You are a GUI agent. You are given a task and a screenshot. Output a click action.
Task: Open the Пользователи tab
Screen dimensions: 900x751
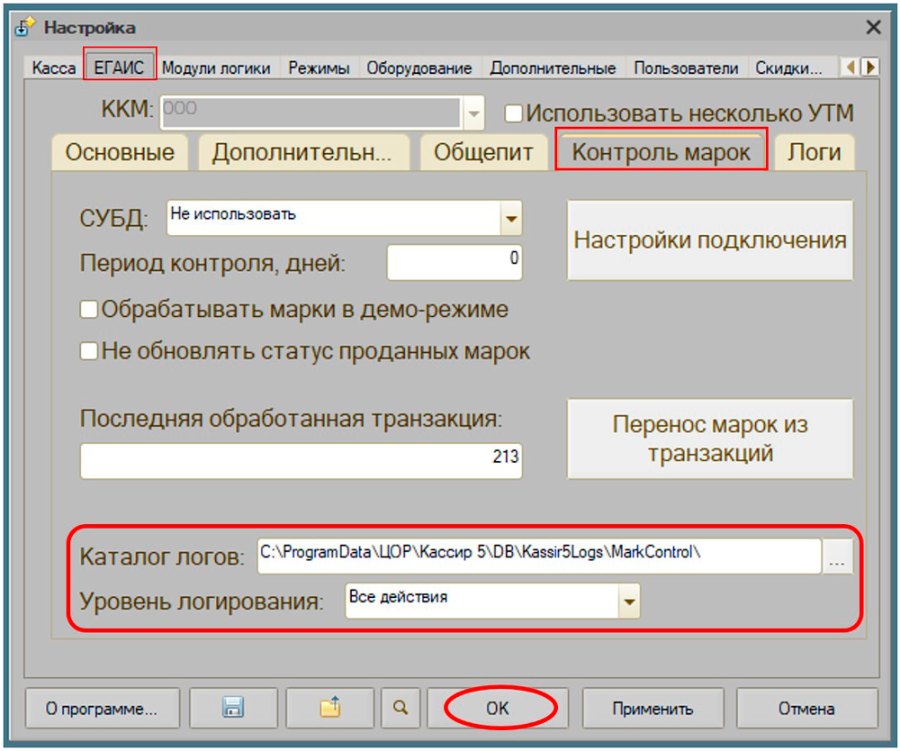point(686,68)
